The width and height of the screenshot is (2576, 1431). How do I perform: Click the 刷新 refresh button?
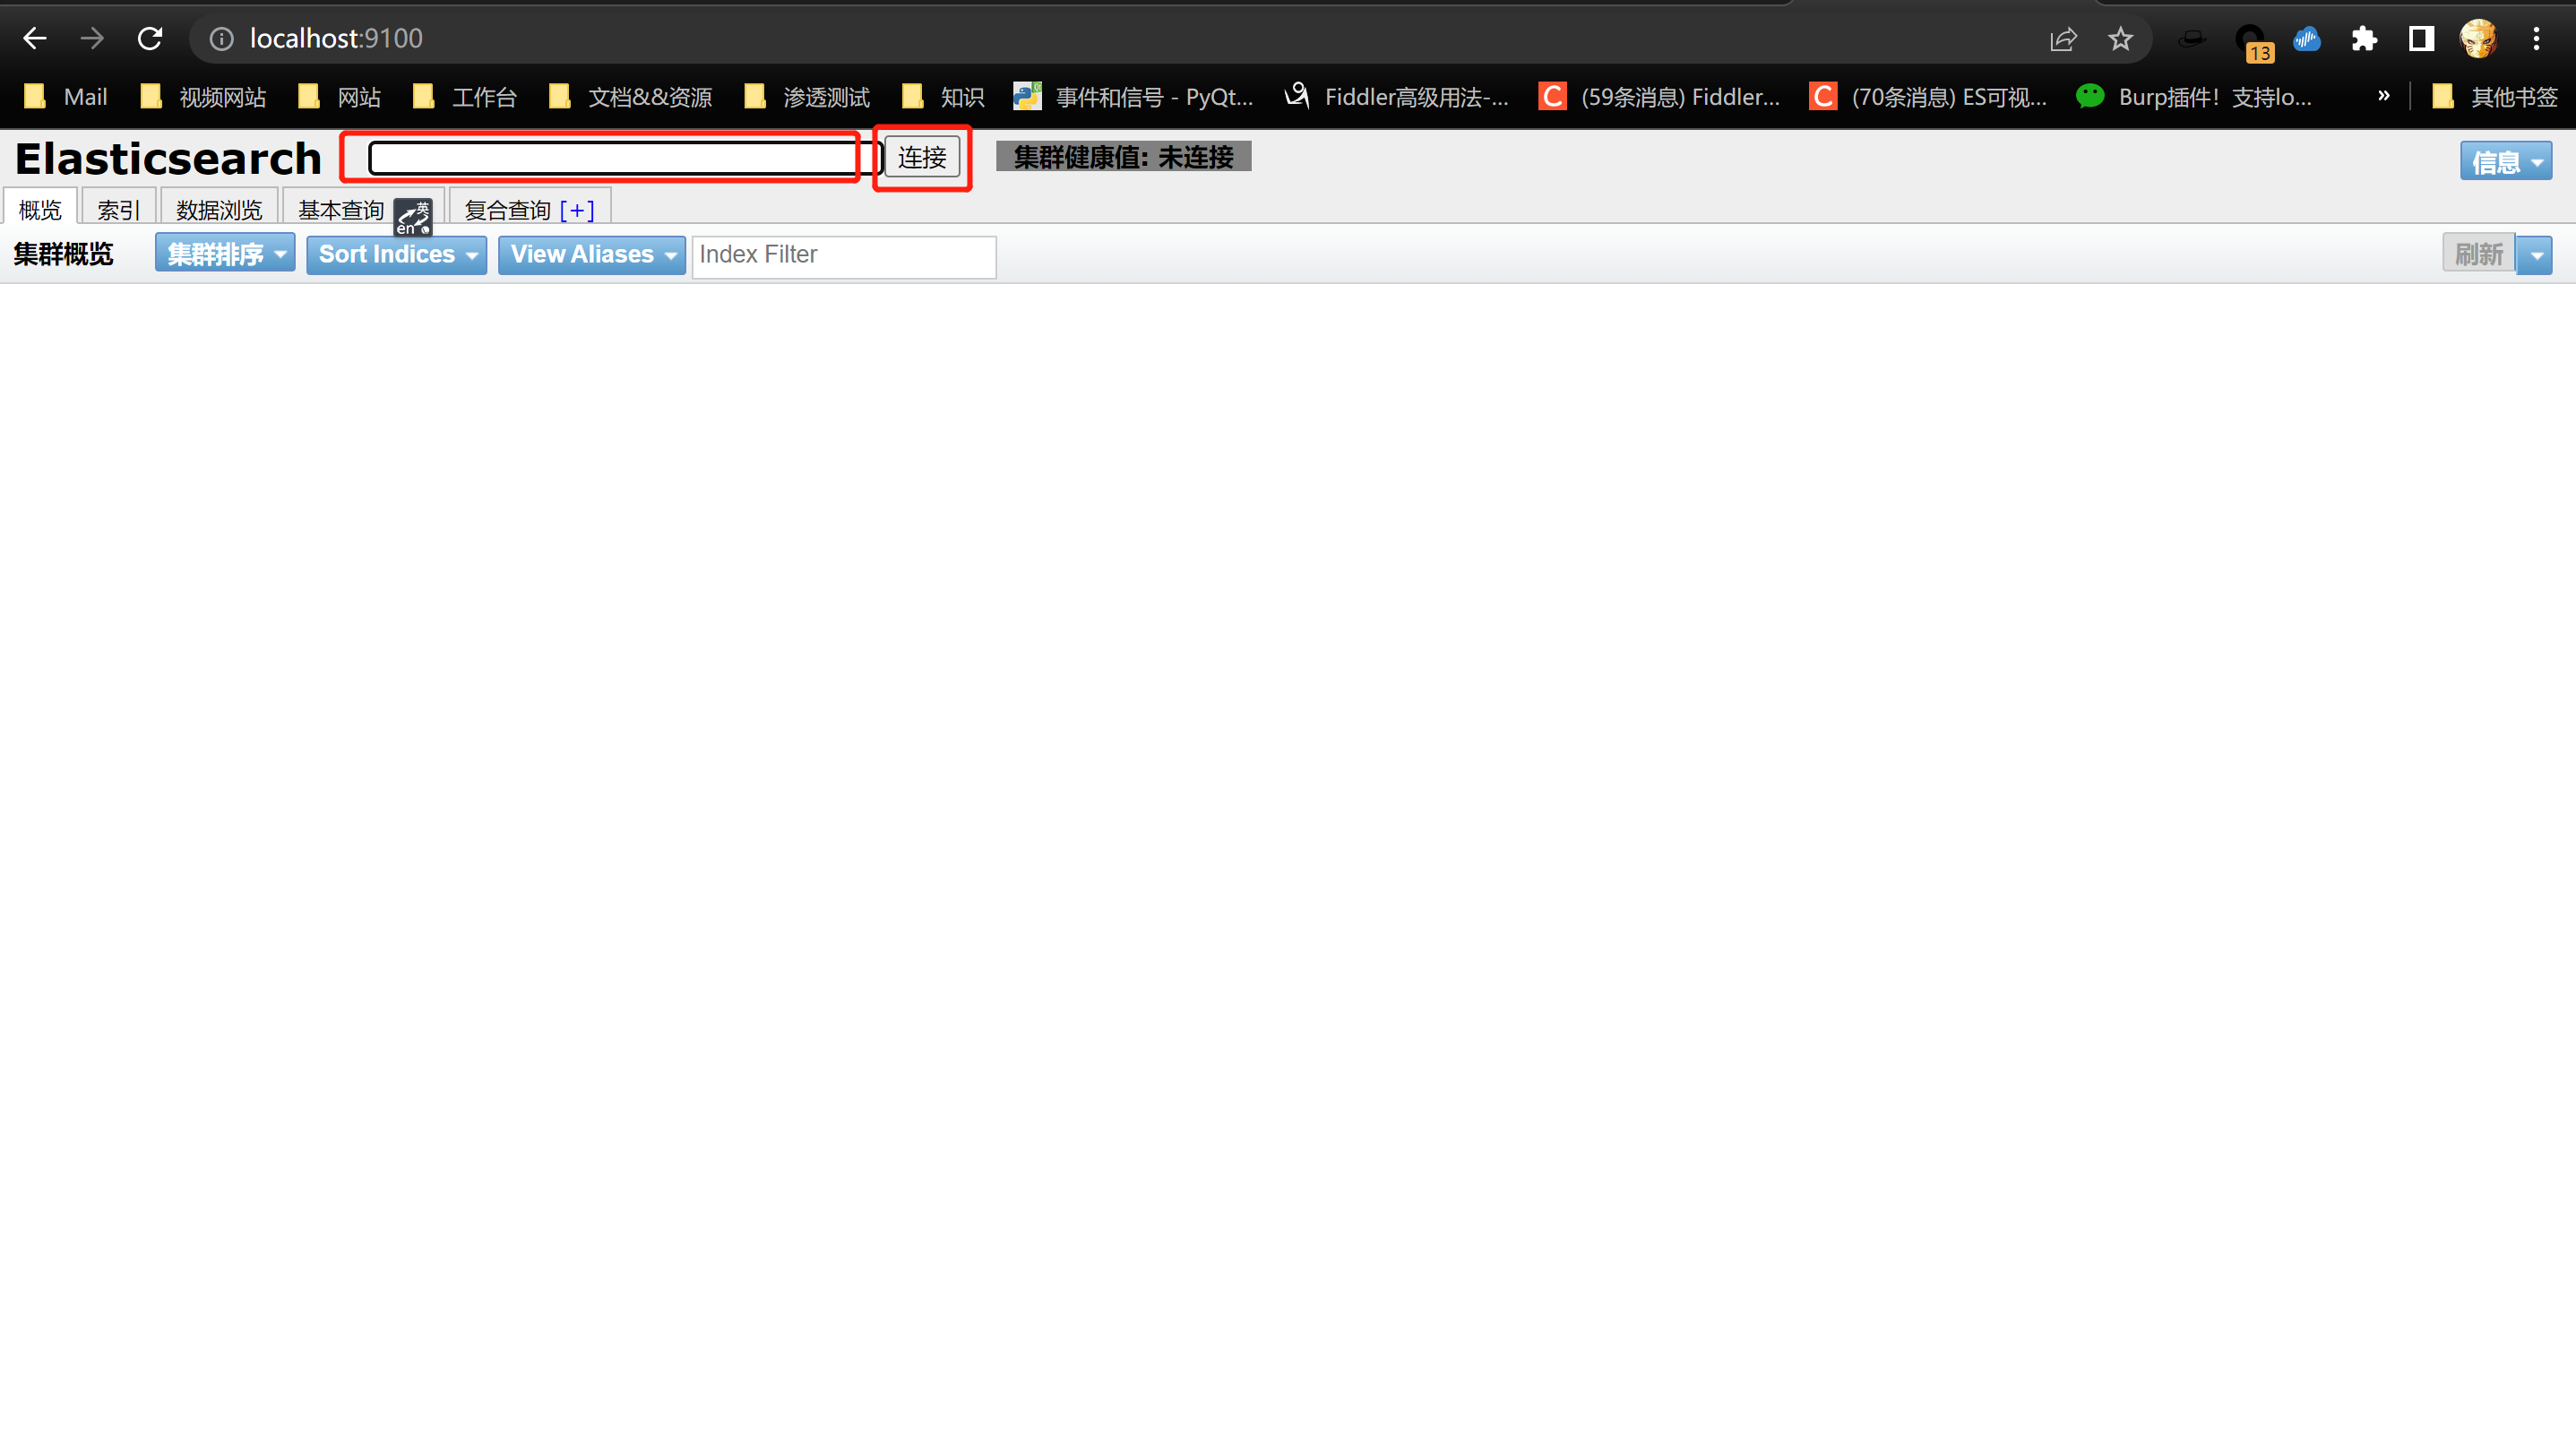point(2479,254)
